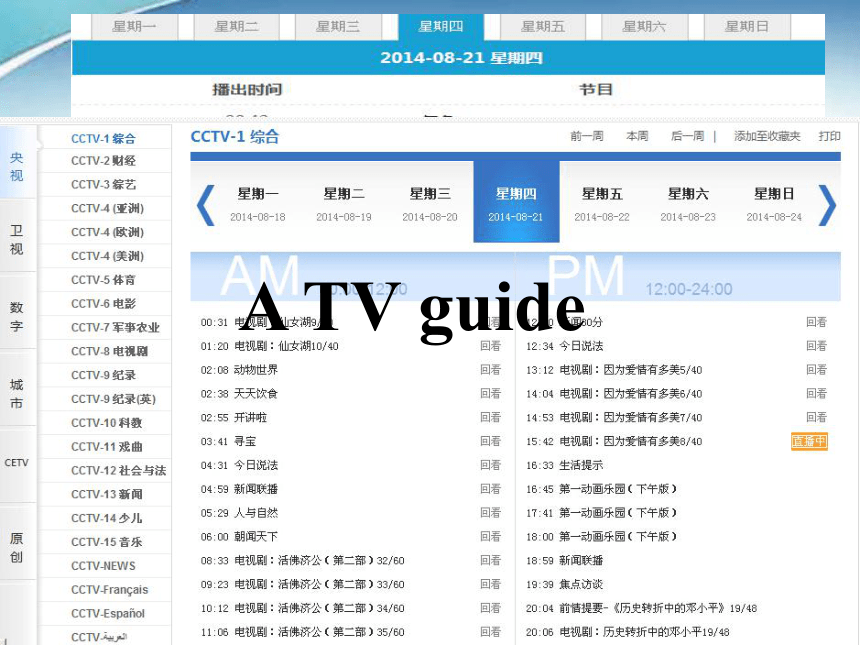The image size is (860, 645).
Task: Open the CCTV-13 新闻 channel
Action: 106,494
